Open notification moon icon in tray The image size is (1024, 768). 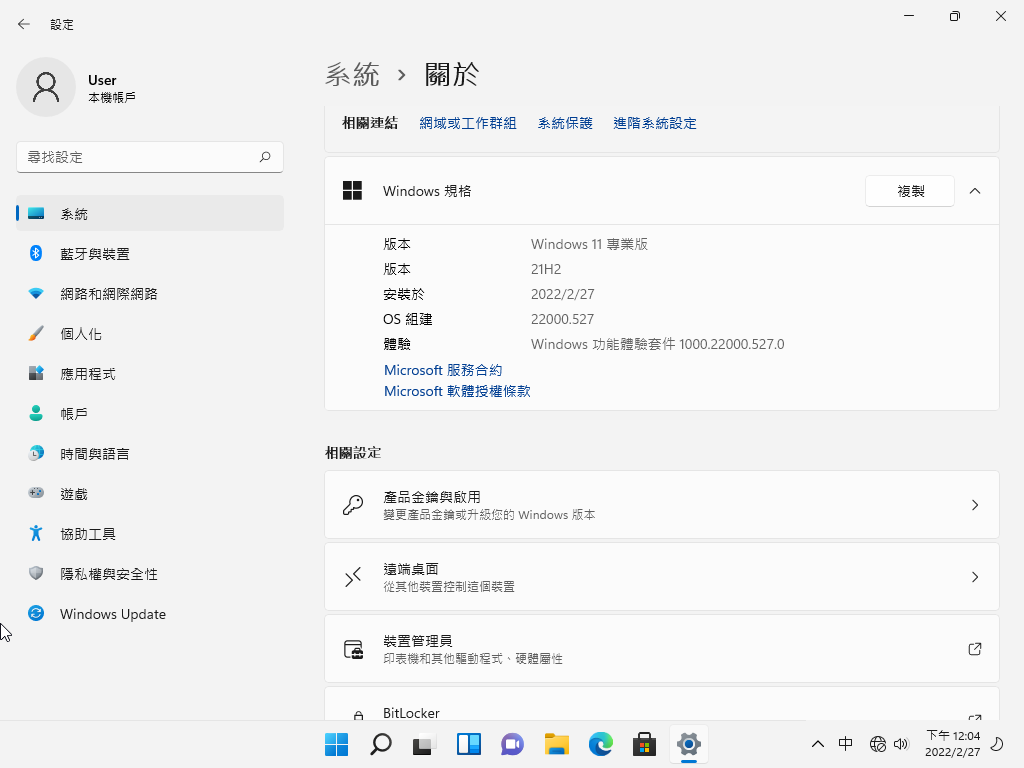[997, 744]
